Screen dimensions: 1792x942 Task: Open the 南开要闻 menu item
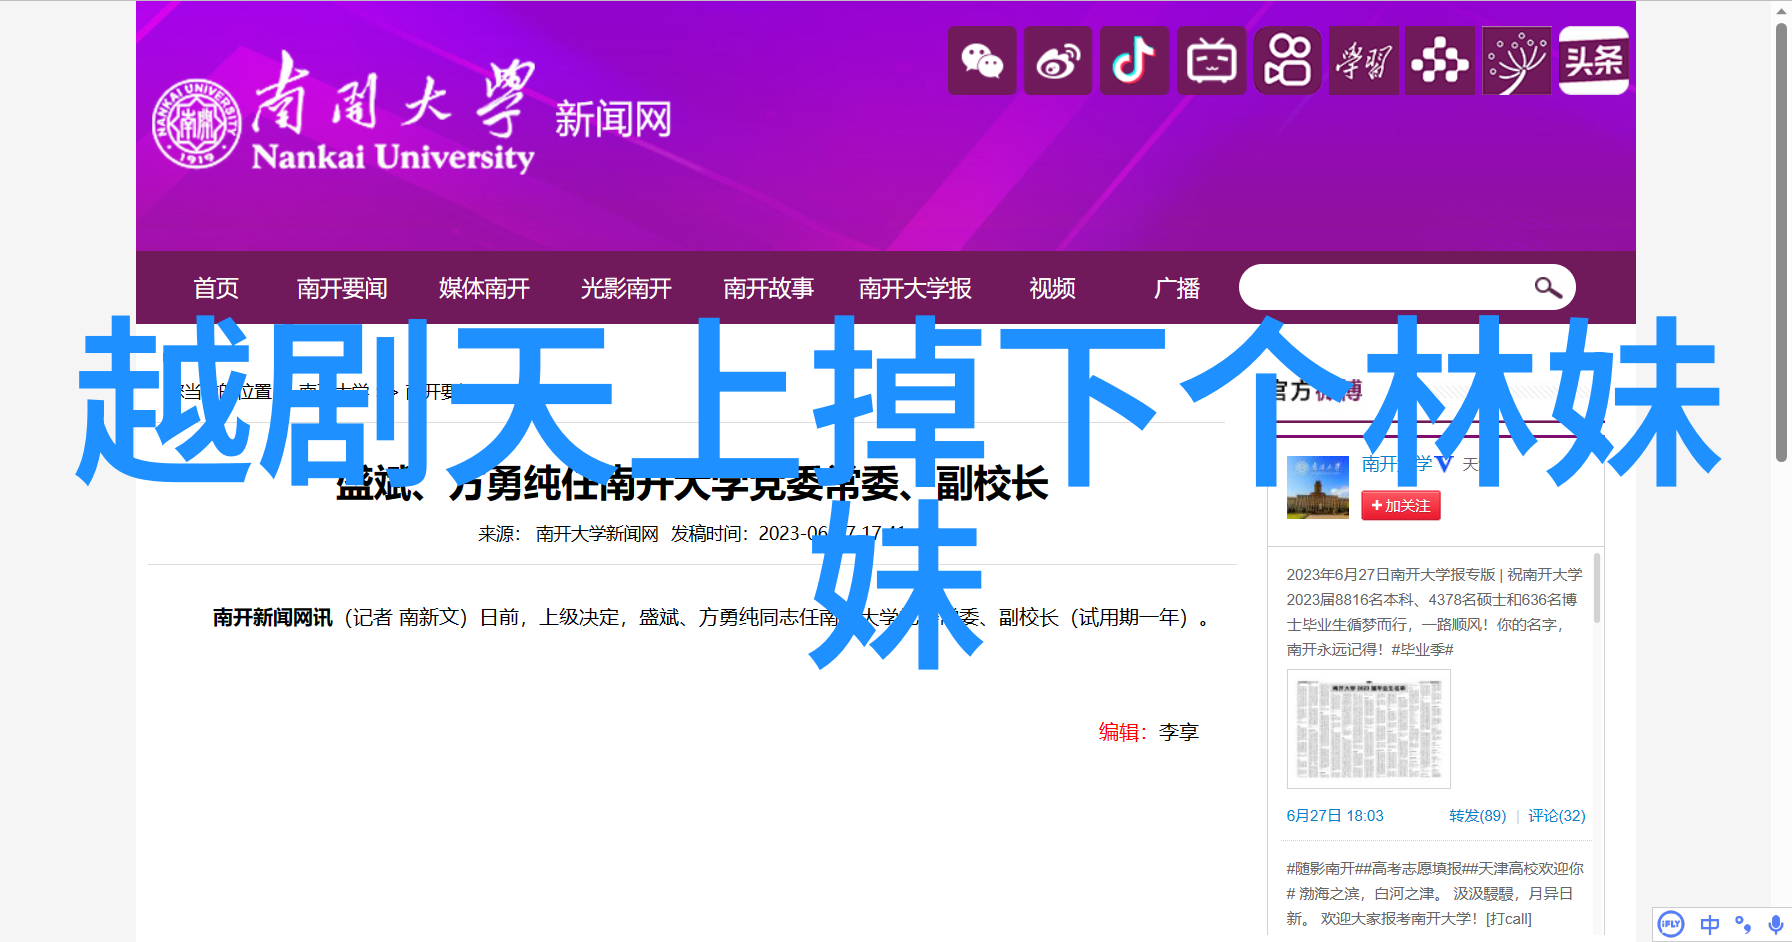[342, 289]
